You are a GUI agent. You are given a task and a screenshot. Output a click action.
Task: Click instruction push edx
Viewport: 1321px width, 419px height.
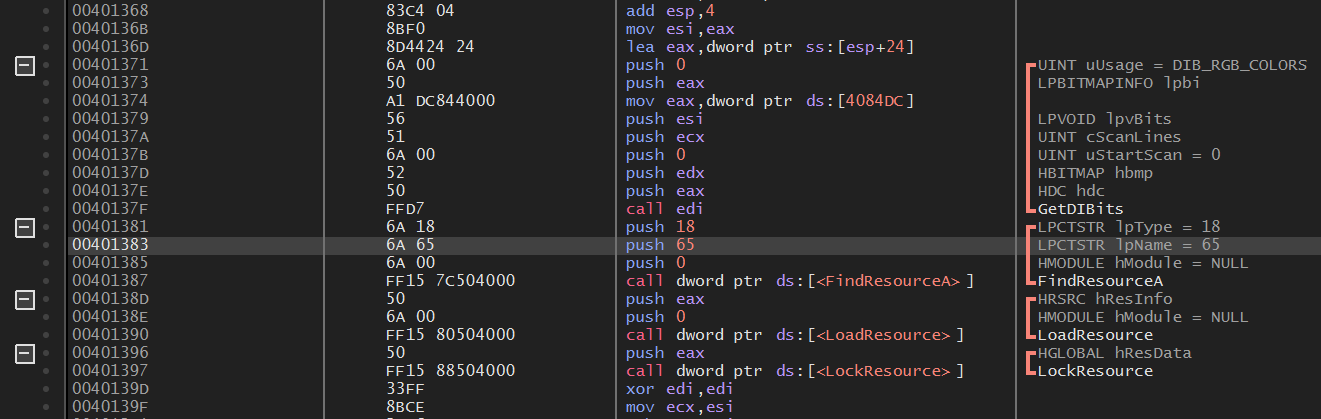(x=663, y=173)
